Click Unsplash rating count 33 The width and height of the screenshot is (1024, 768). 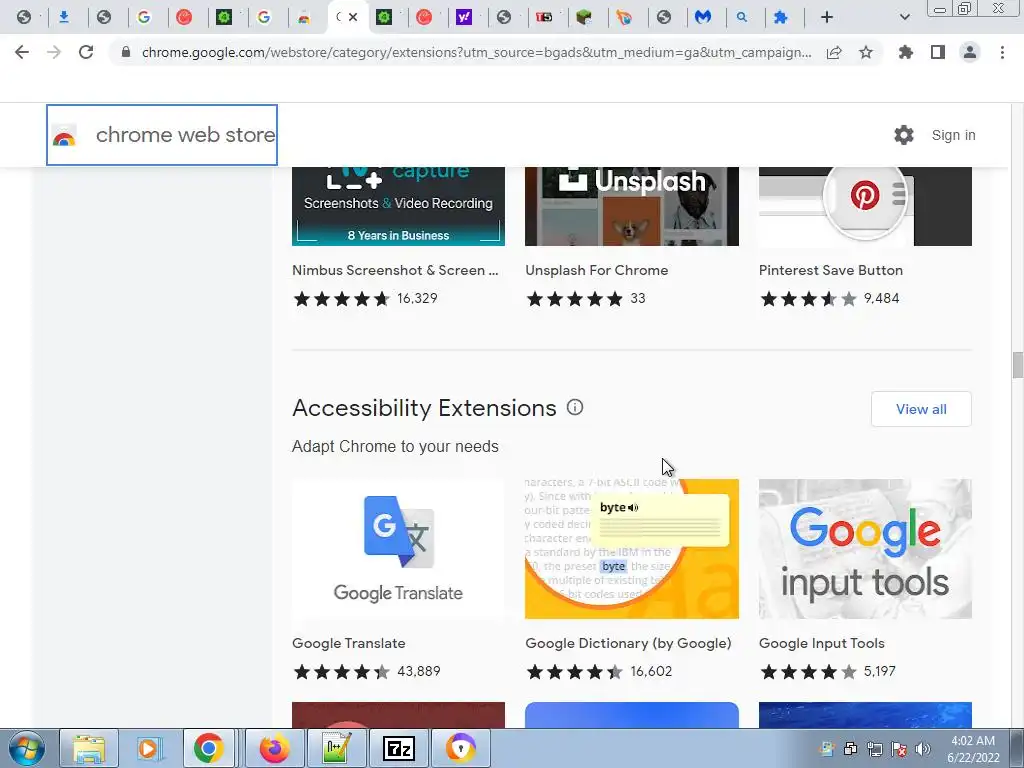point(638,298)
